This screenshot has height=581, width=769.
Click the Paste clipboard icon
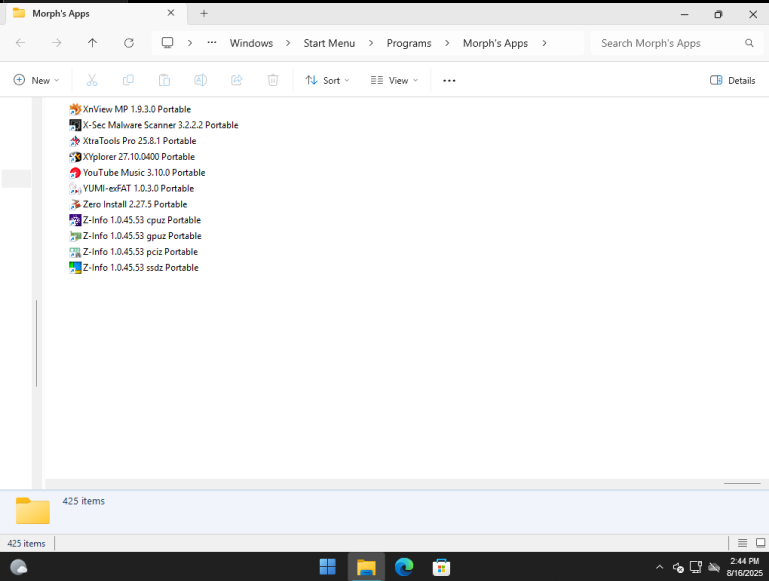pyautogui.click(x=164, y=80)
